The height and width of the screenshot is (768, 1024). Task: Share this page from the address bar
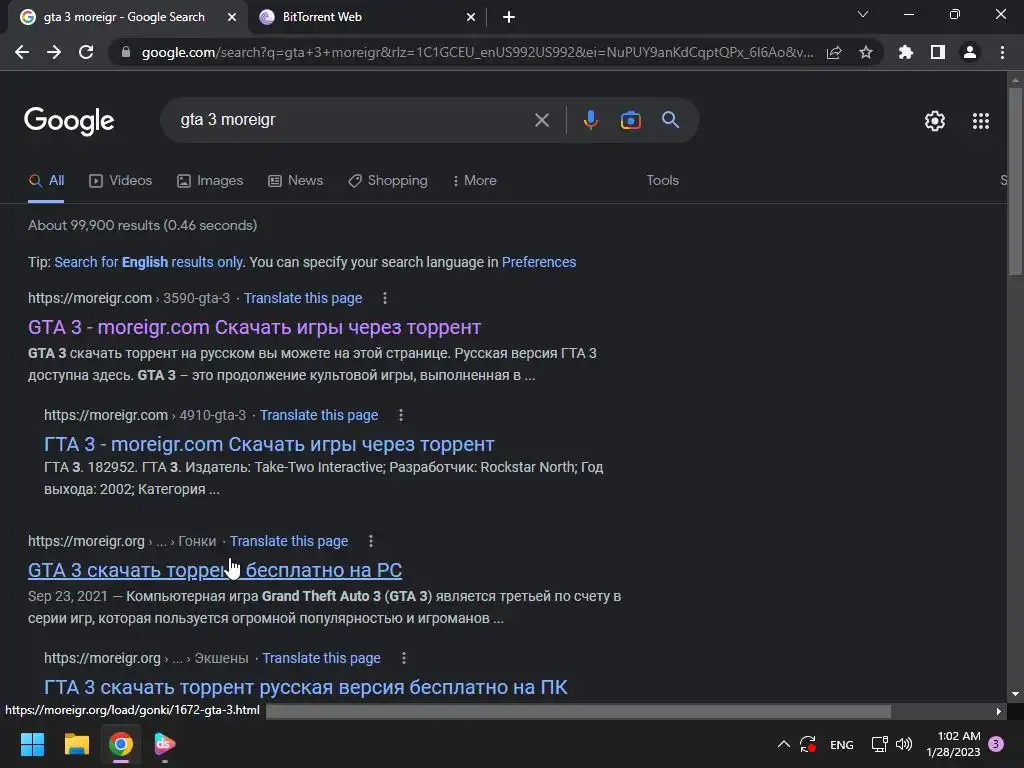(834, 52)
